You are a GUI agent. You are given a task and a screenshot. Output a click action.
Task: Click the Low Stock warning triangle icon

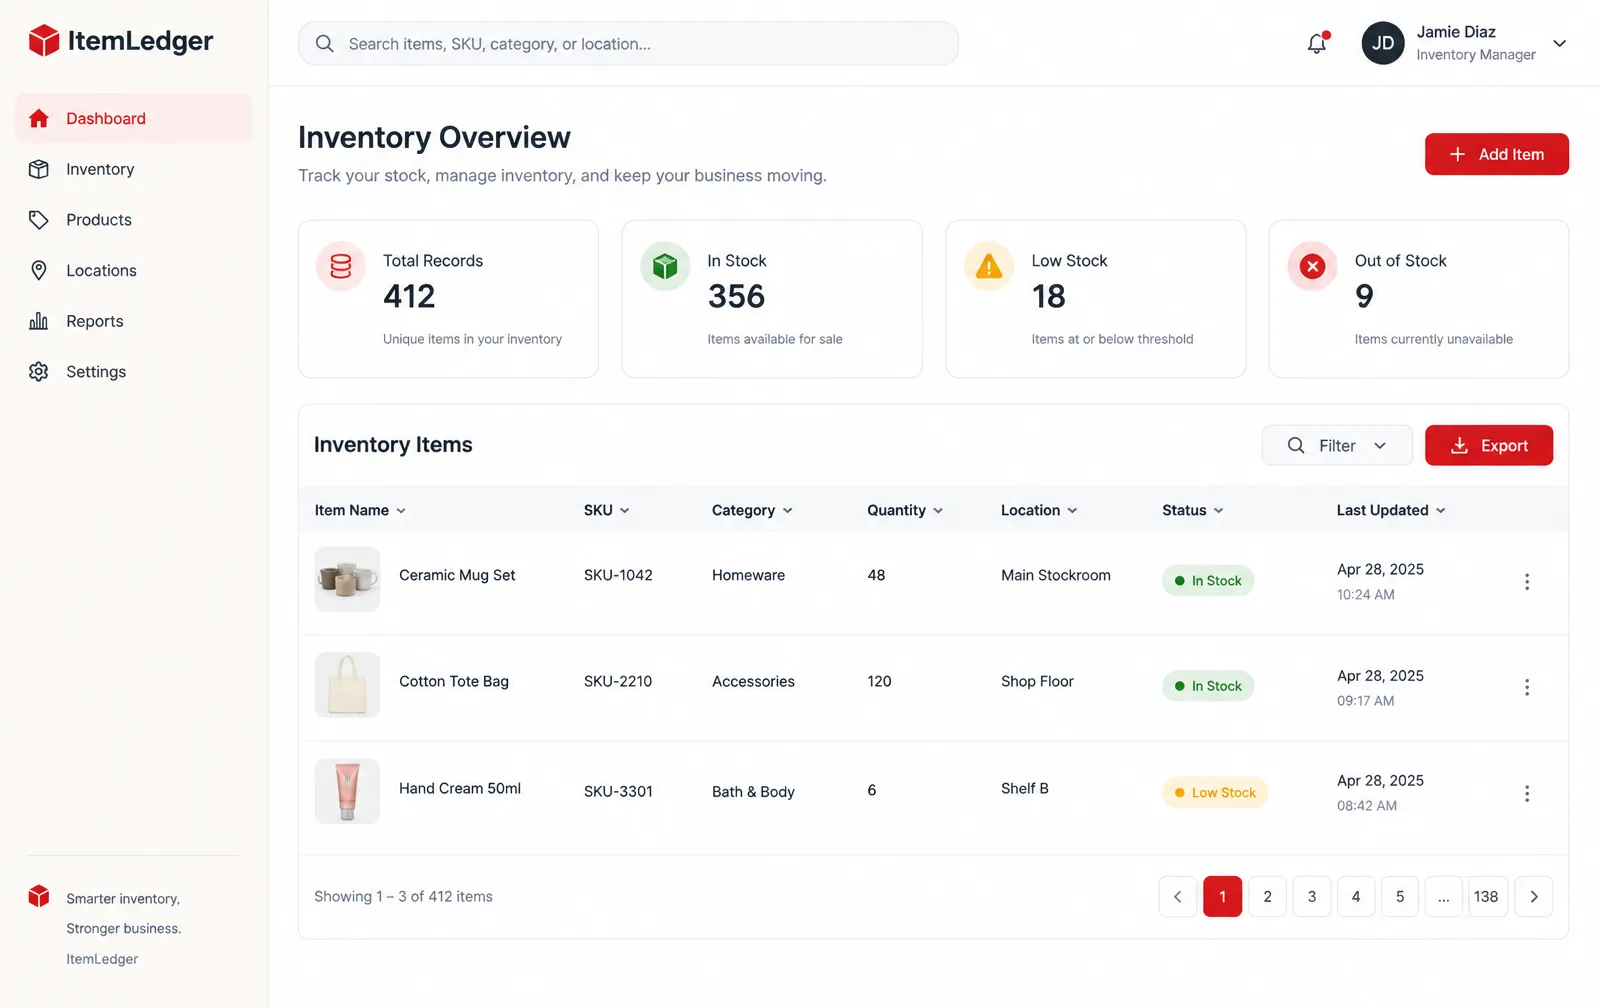989,266
